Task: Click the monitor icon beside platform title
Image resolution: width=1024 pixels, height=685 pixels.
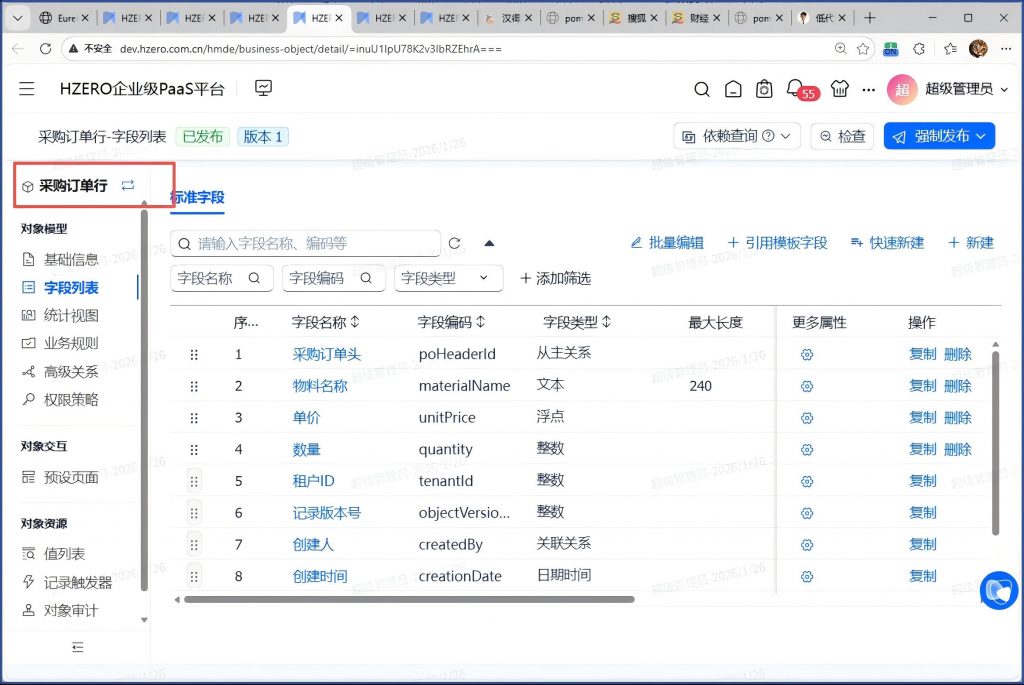Action: click(x=264, y=89)
